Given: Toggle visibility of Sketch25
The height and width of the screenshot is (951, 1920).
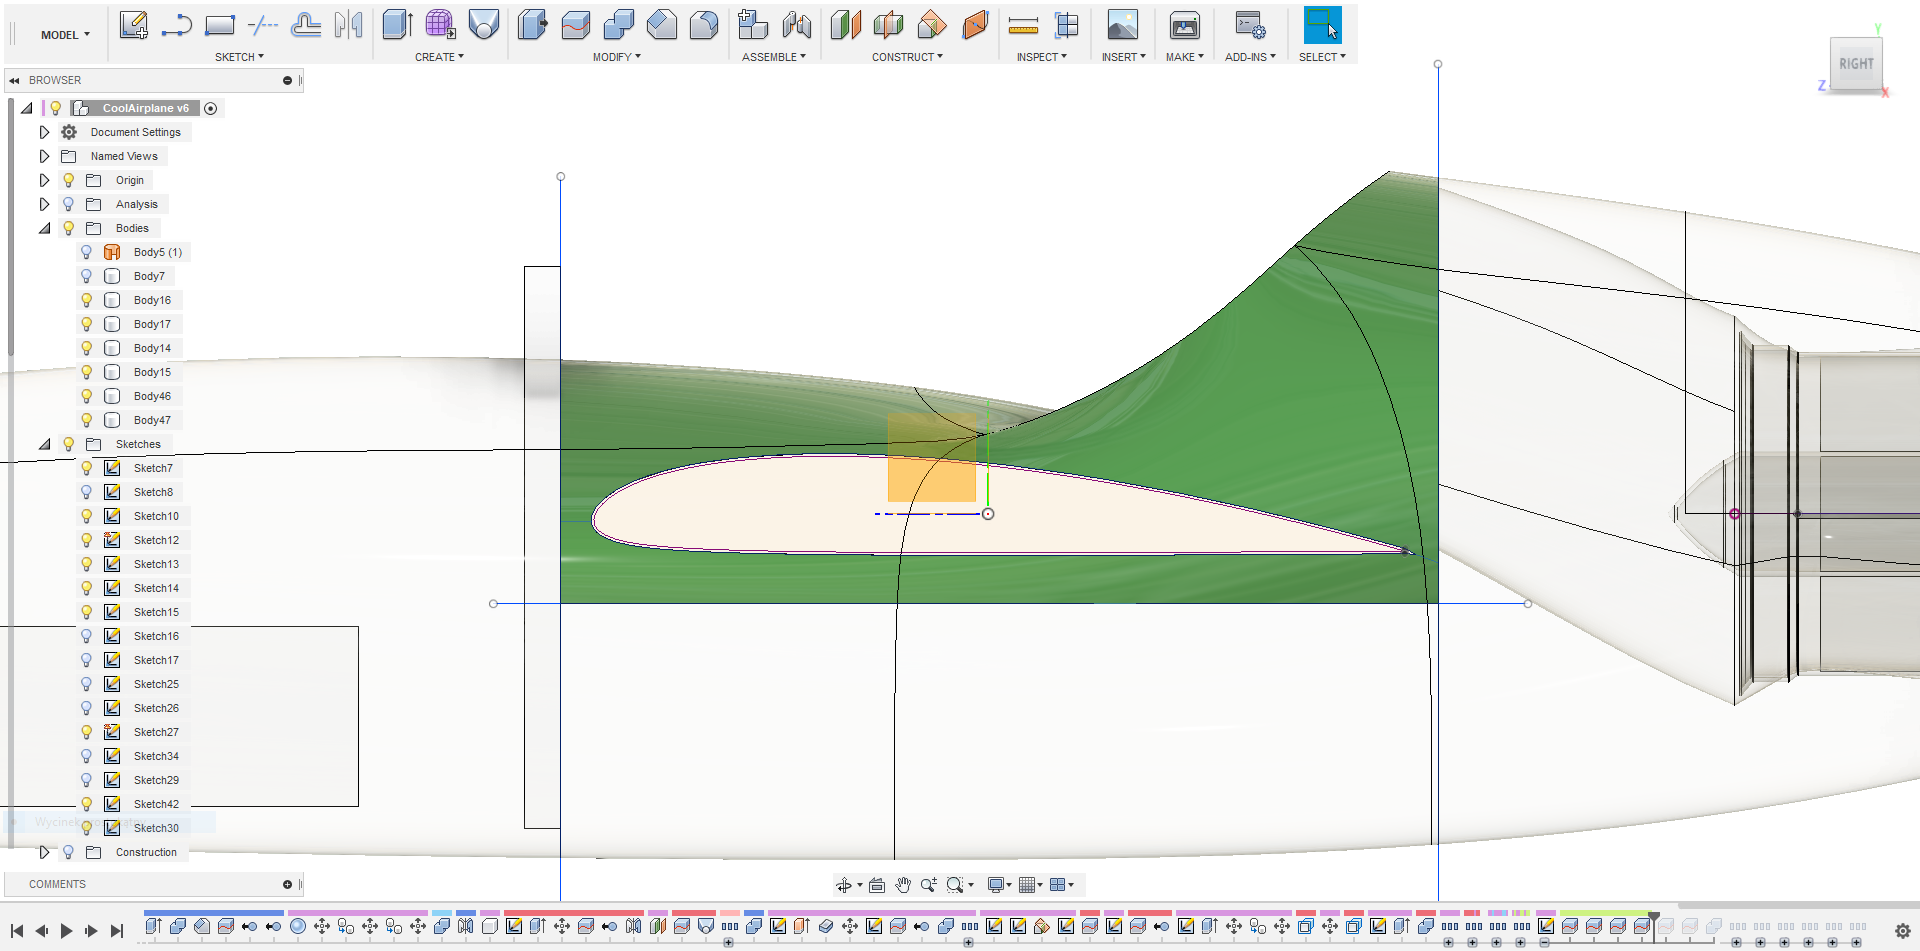Looking at the screenshot, I should click(87, 684).
